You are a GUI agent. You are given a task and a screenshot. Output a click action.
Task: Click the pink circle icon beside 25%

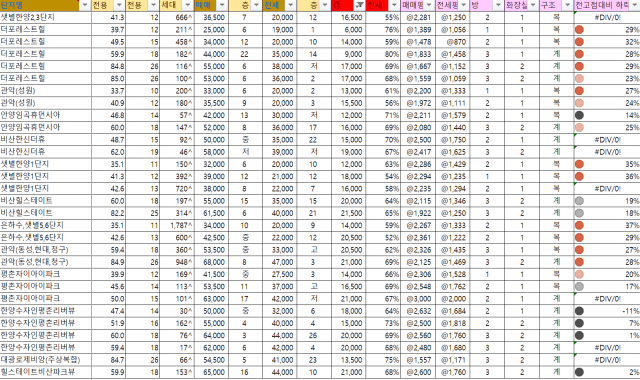point(579,128)
